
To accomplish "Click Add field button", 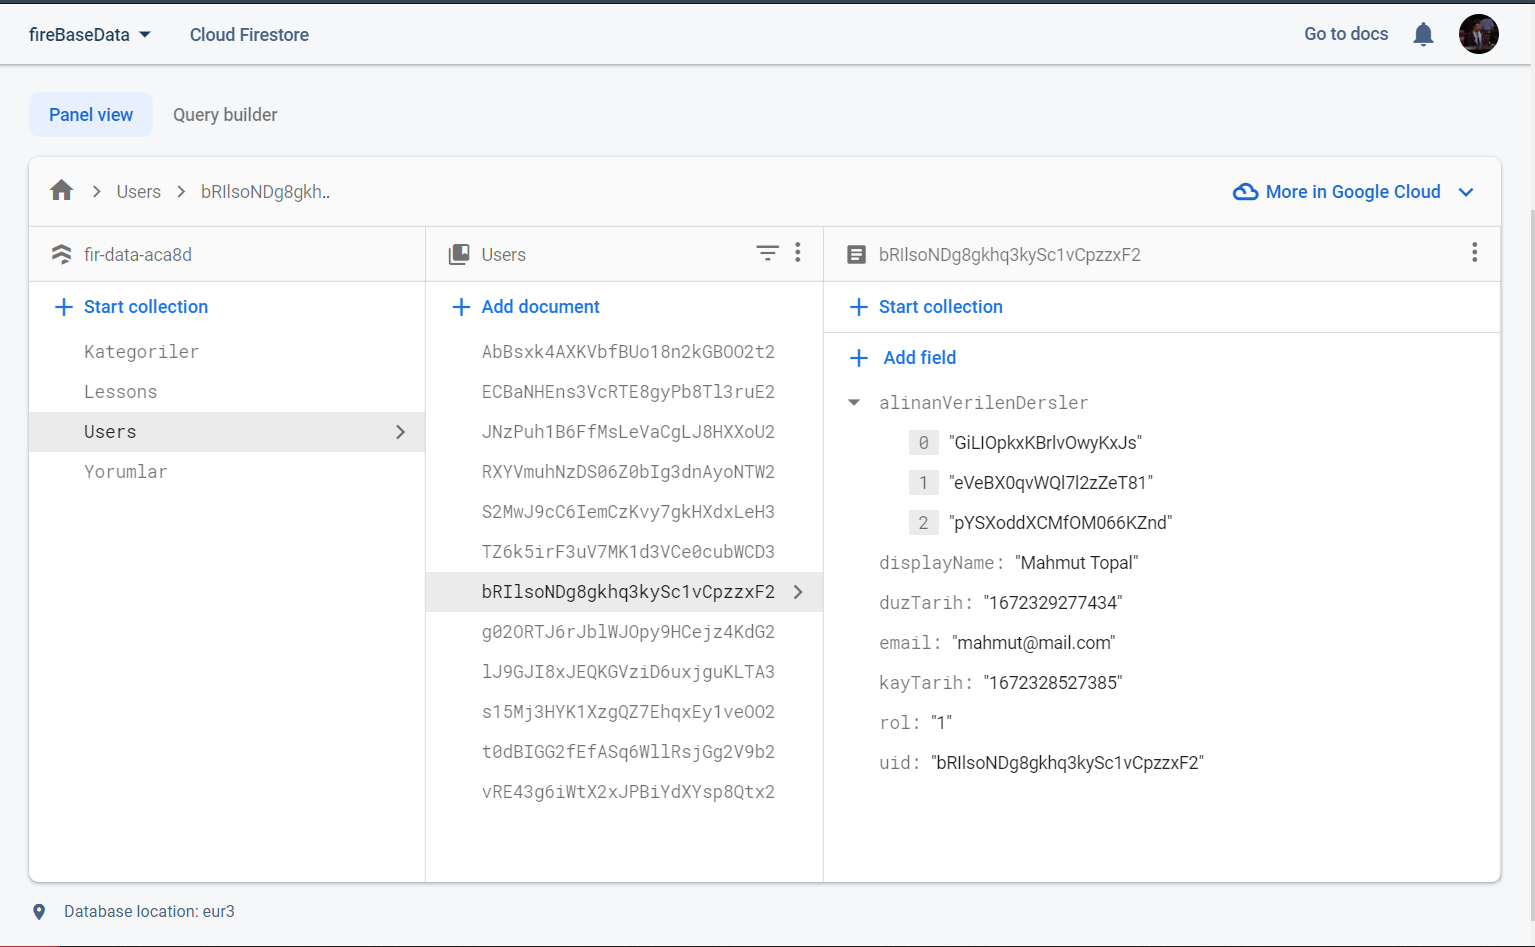I will (920, 358).
